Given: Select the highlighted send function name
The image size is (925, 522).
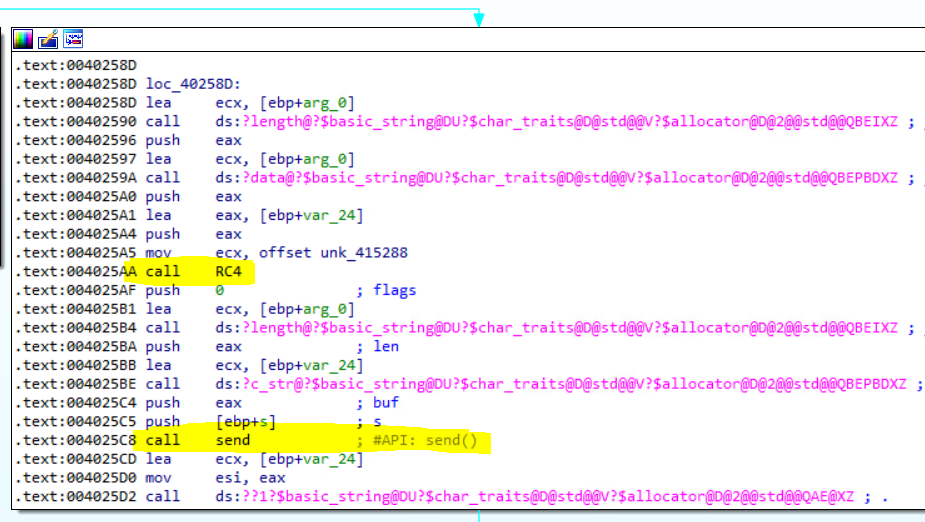Looking at the screenshot, I should pos(232,440).
